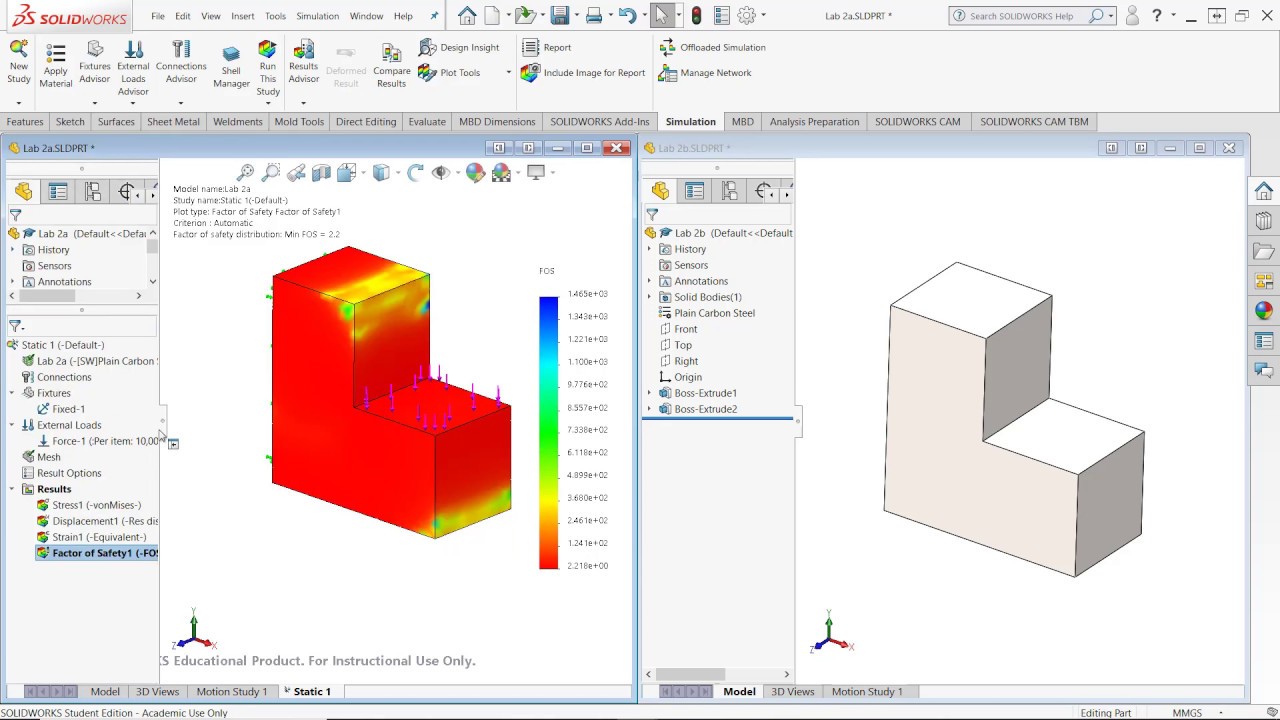The image size is (1280, 720).
Task: Click the Search SOLIDWORKS Help field
Action: coord(1031,16)
